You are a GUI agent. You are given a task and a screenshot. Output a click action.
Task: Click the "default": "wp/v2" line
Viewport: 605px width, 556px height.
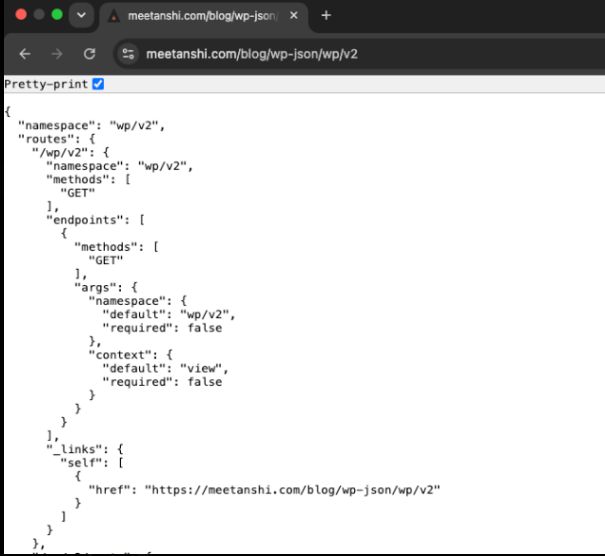pos(169,314)
